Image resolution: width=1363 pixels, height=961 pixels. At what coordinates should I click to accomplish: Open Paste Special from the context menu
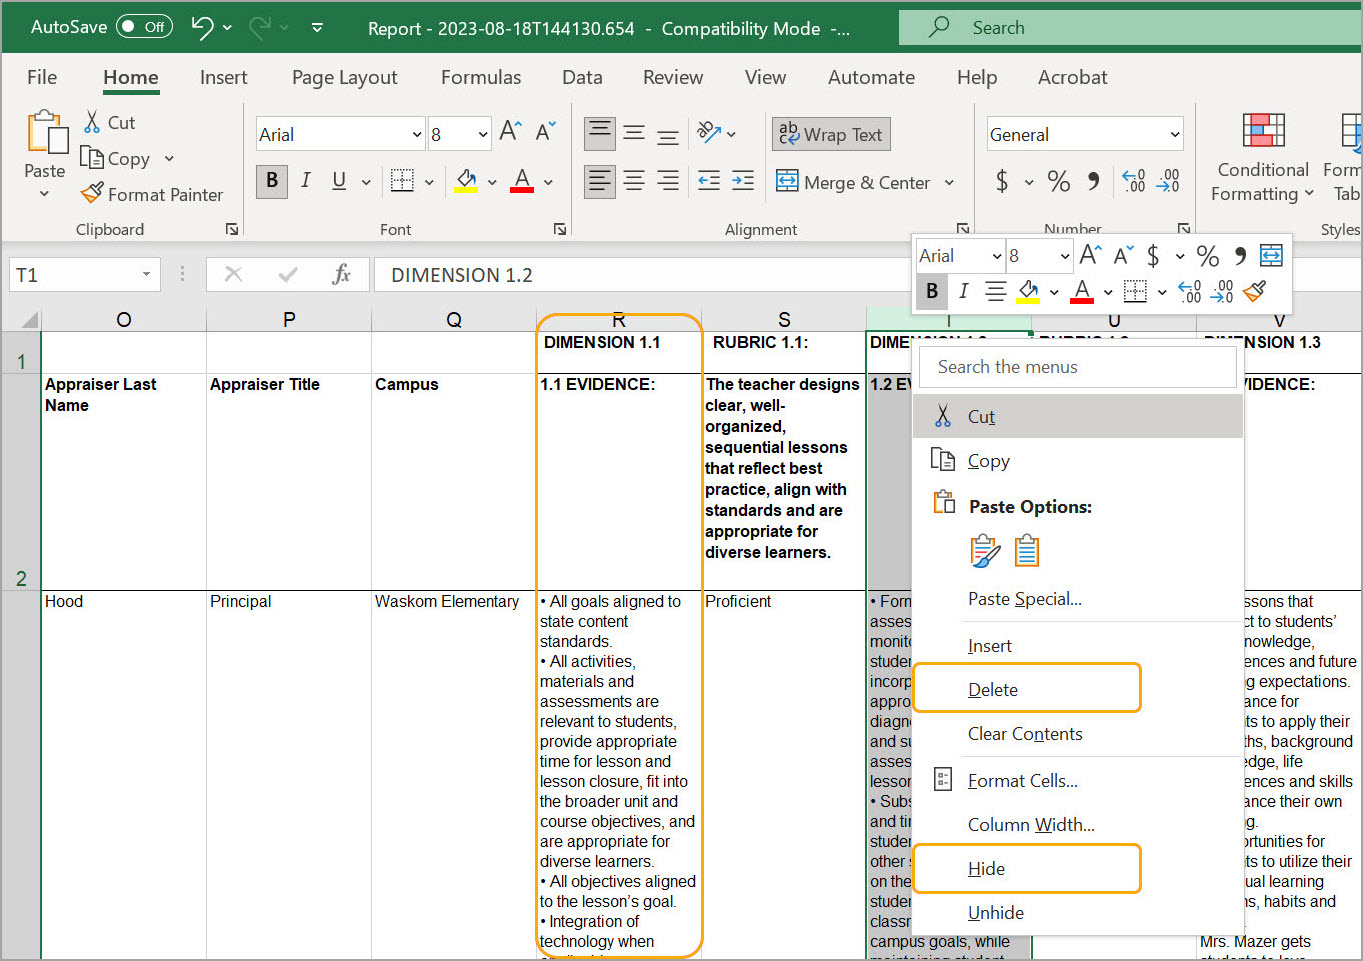tap(1025, 598)
